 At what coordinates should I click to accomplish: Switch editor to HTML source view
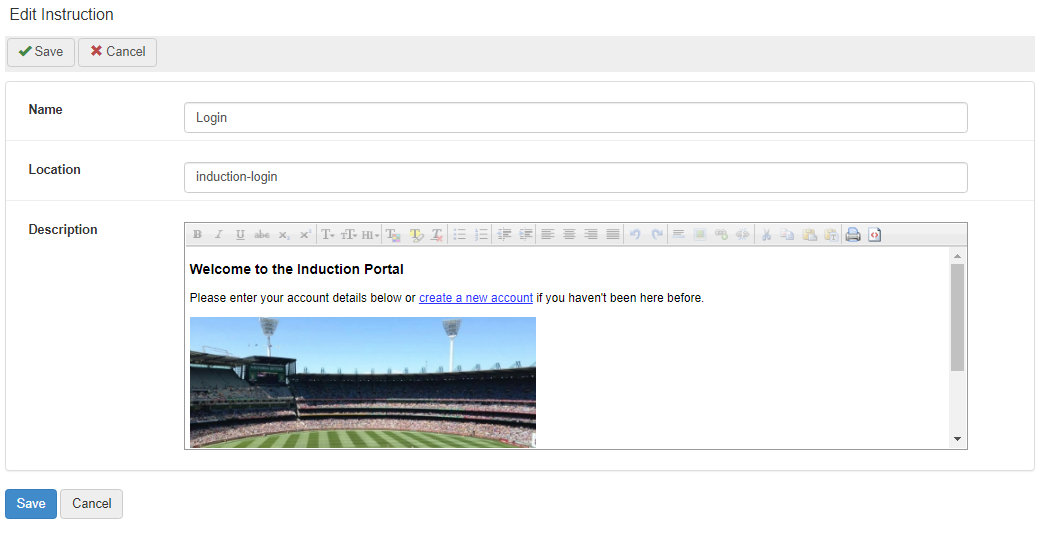(x=875, y=235)
